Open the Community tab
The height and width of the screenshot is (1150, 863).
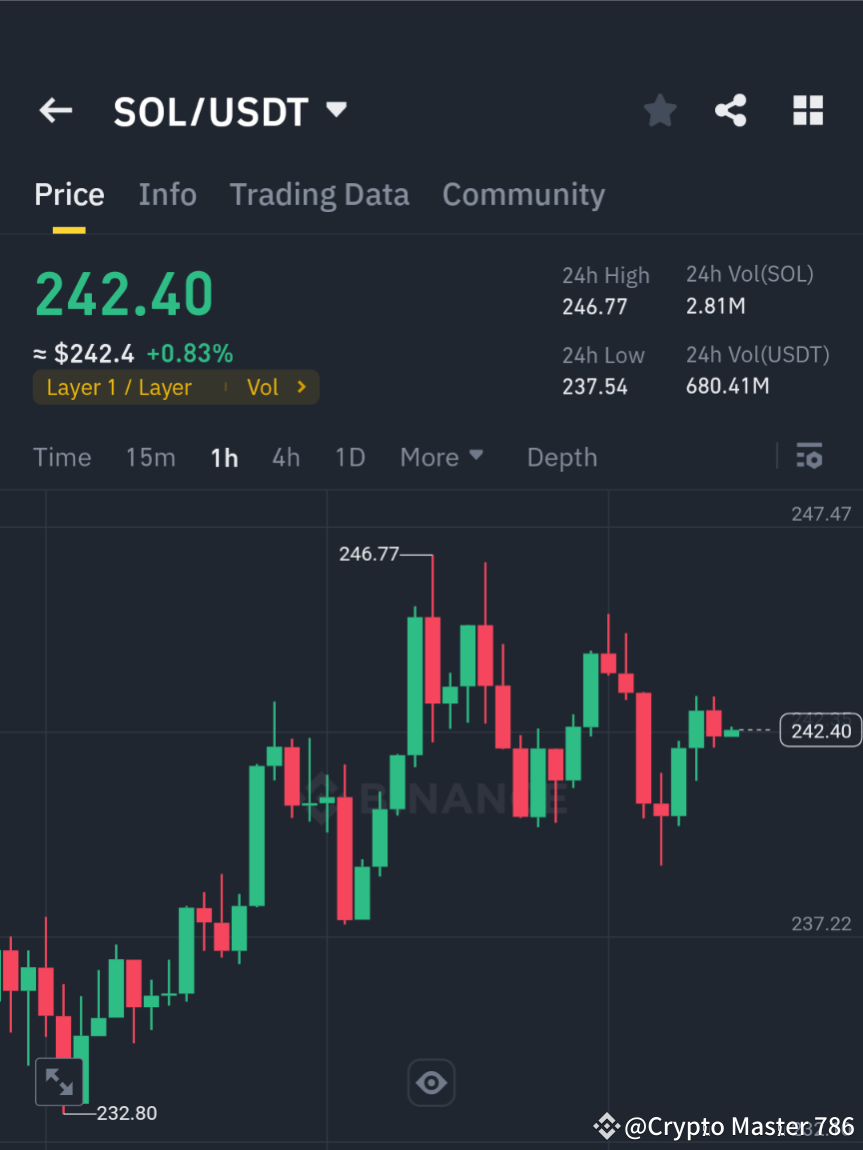[x=523, y=194]
